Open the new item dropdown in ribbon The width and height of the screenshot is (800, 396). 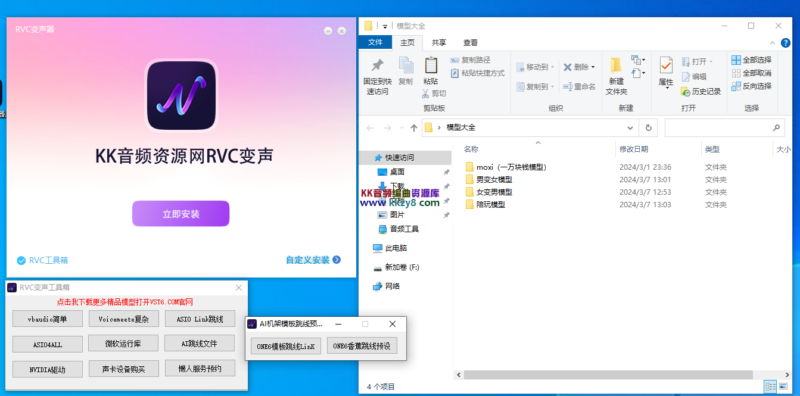pos(638,60)
